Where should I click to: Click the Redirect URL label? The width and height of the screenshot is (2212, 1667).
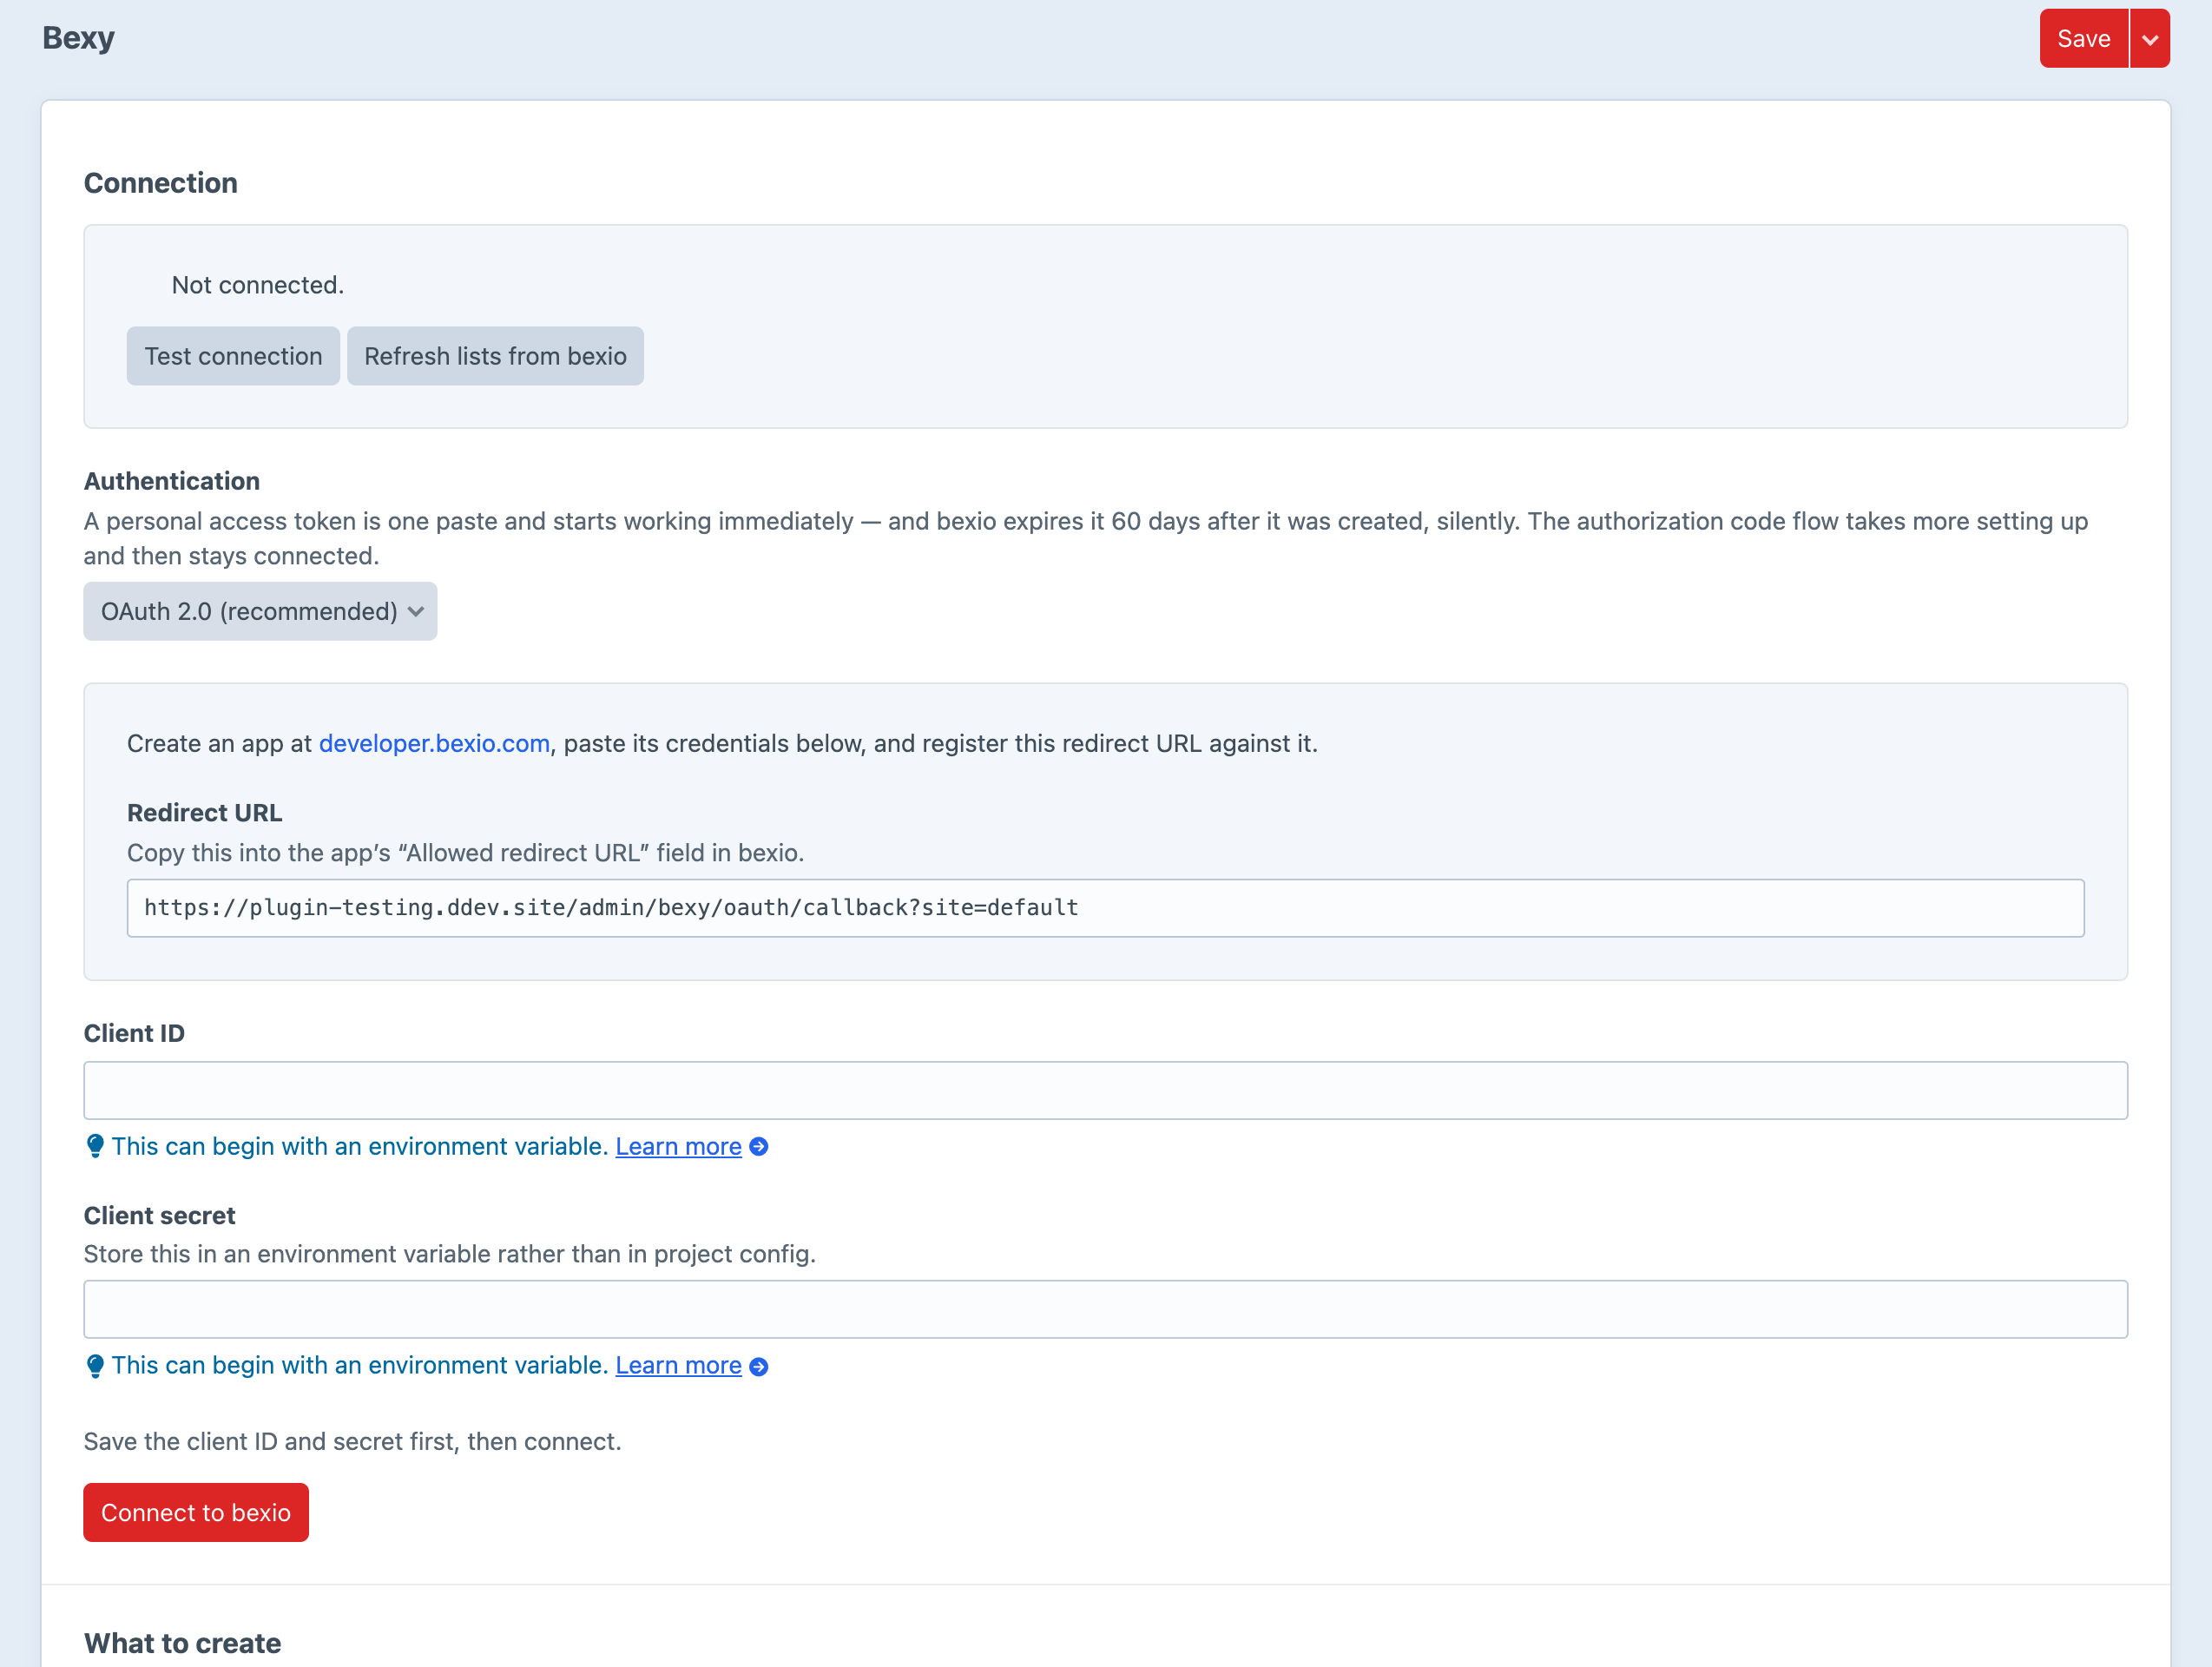point(205,813)
